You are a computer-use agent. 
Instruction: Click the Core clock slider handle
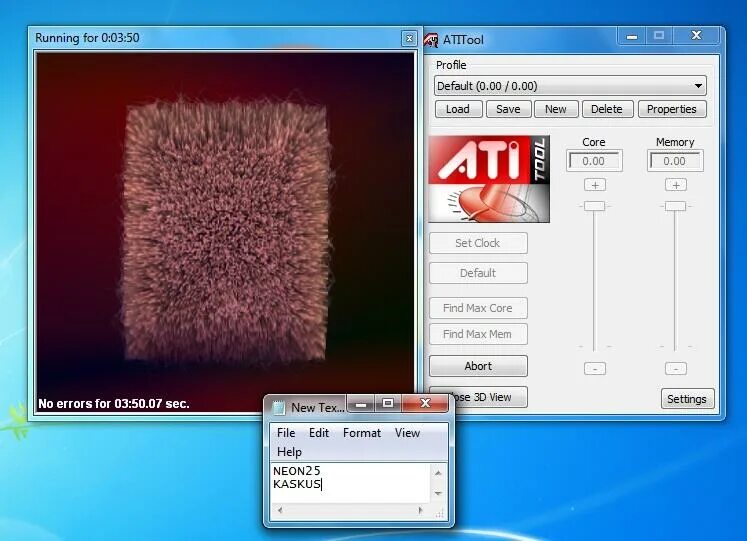point(595,206)
